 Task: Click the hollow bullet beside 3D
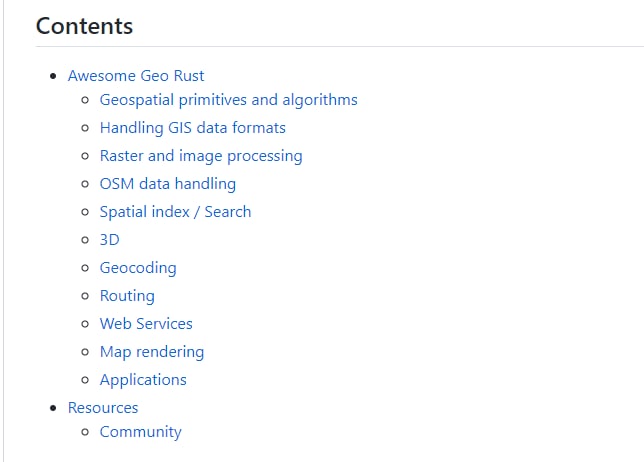pyautogui.click(x=85, y=241)
